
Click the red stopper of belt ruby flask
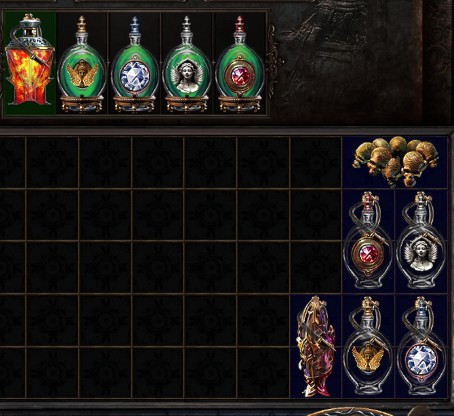click(x=239, y=24)
